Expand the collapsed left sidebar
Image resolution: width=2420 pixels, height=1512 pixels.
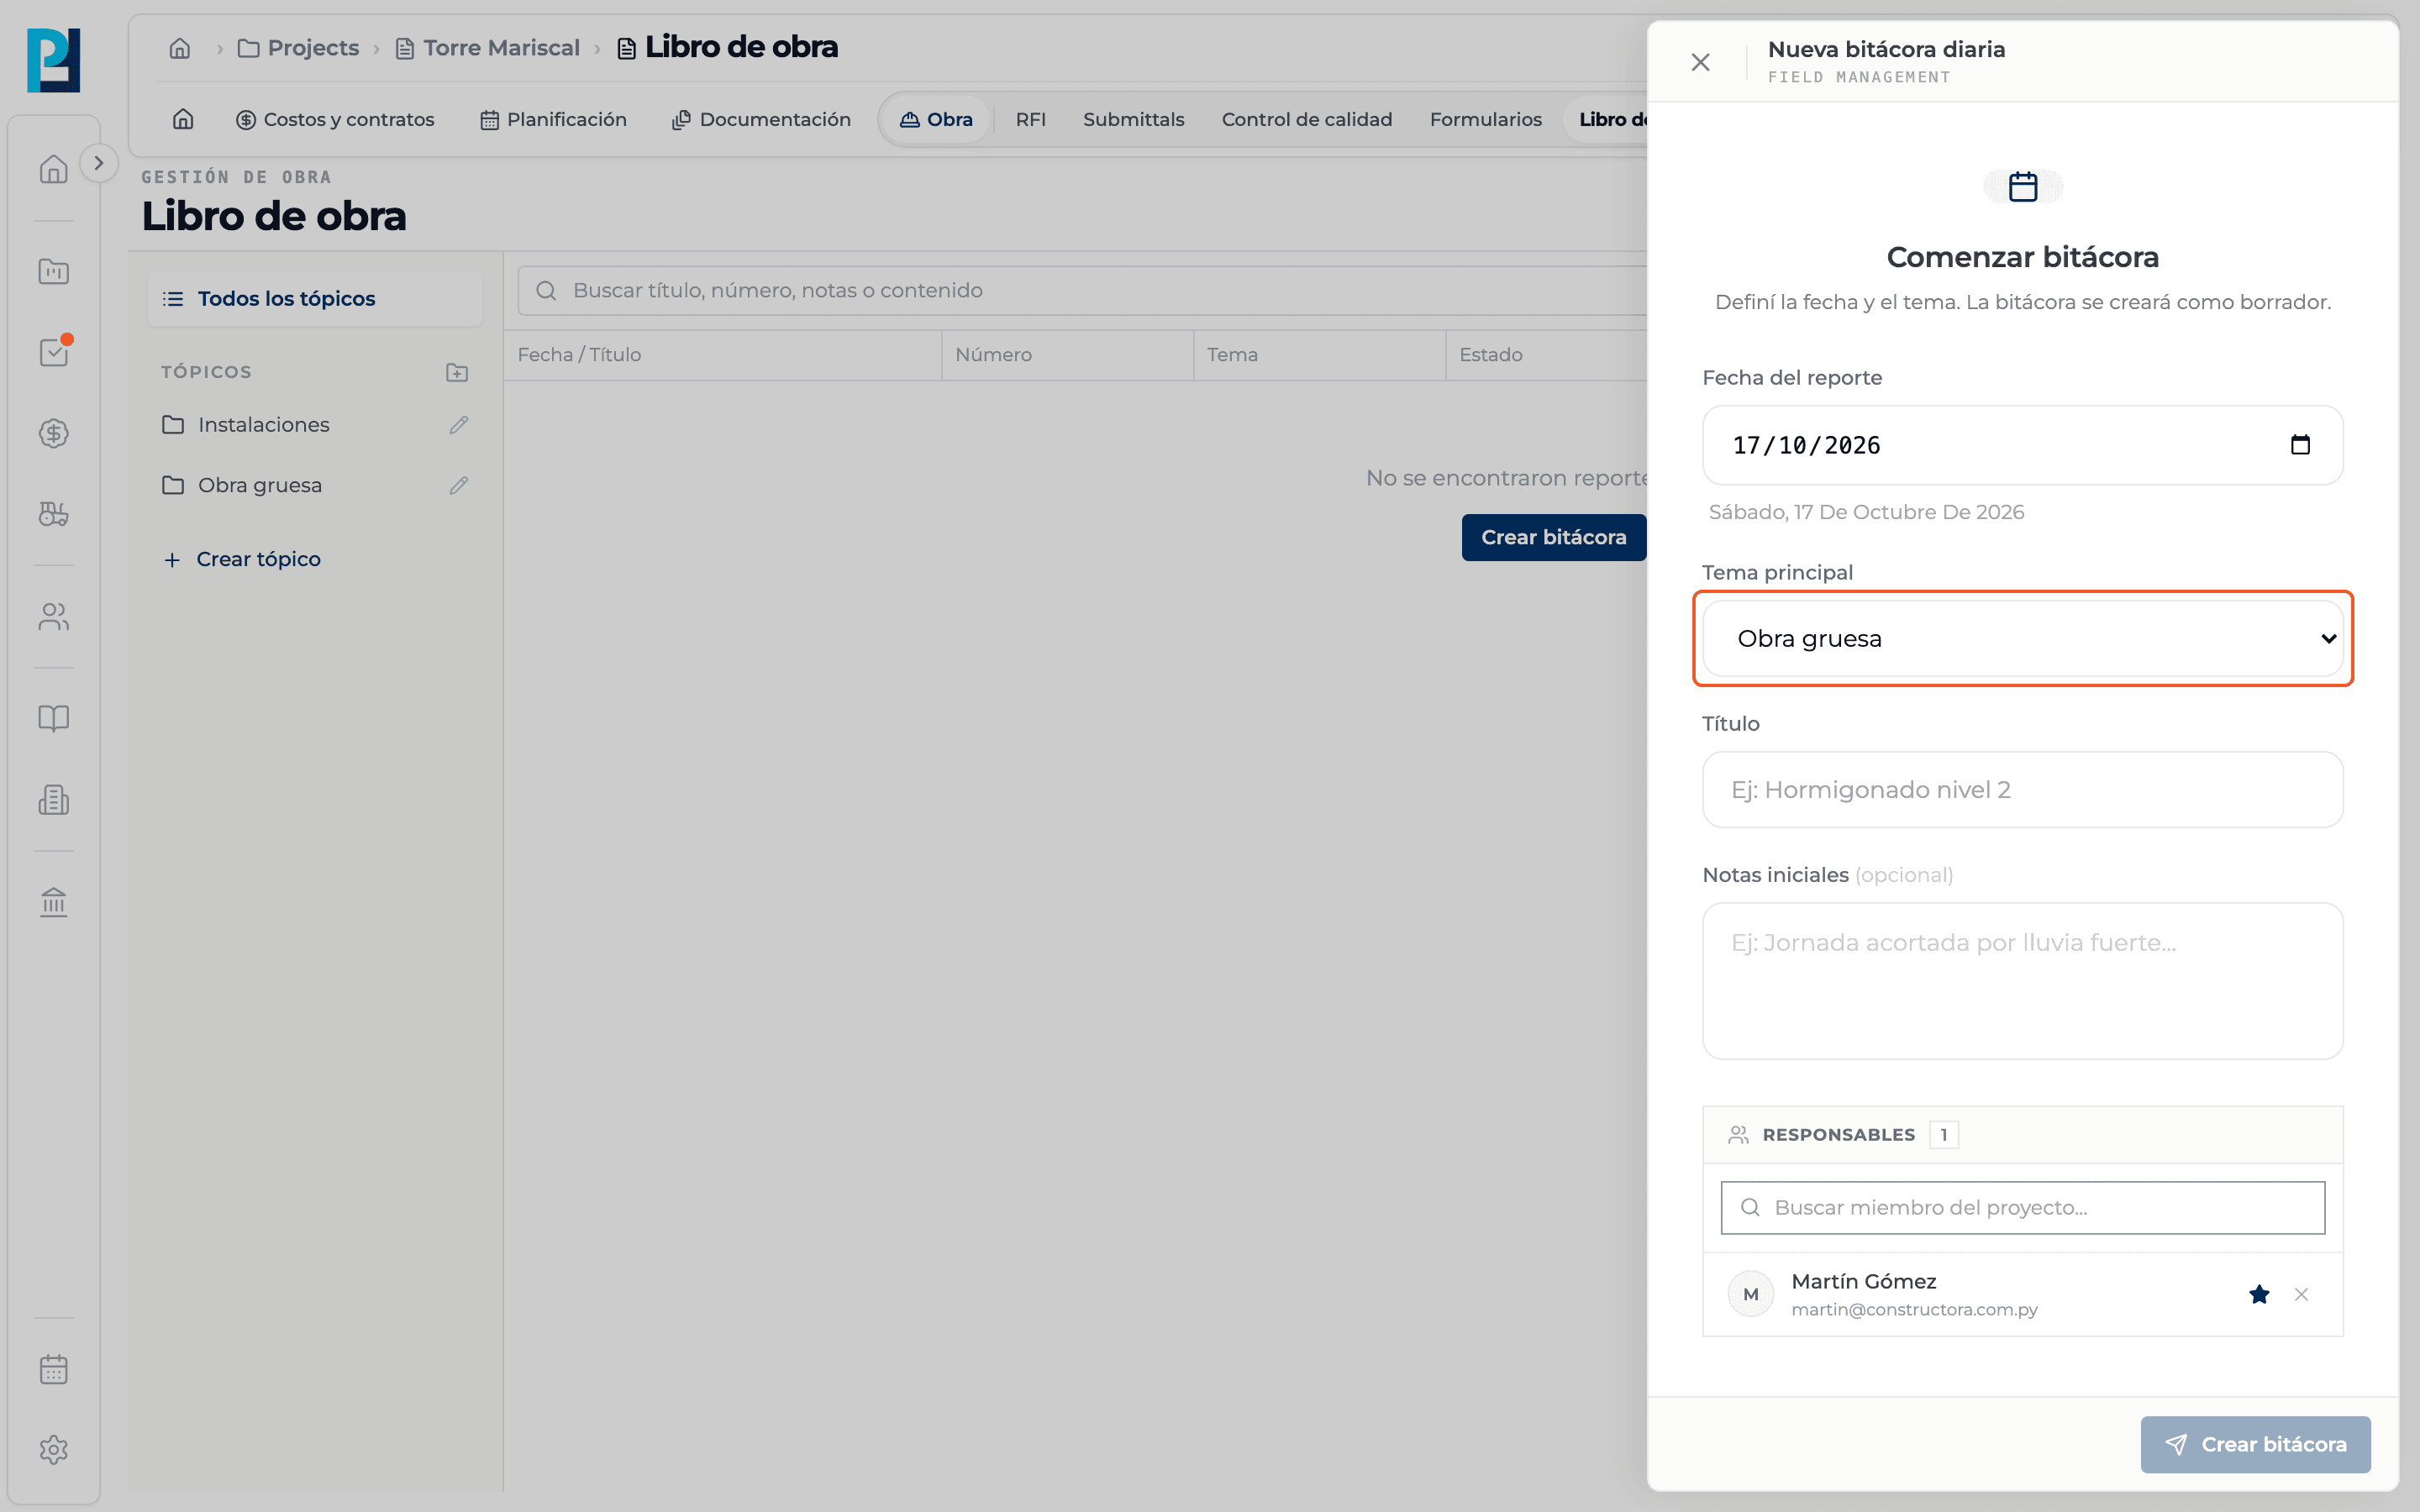(x=98, y=163)
